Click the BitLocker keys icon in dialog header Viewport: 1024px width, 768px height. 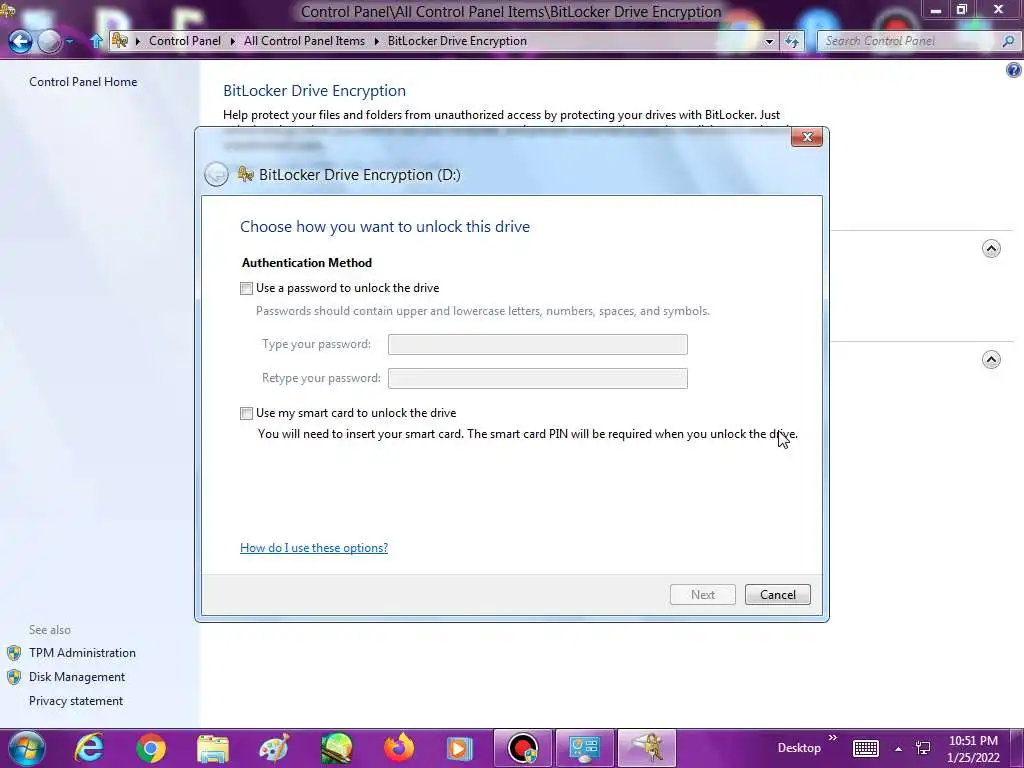coord(246,174)
